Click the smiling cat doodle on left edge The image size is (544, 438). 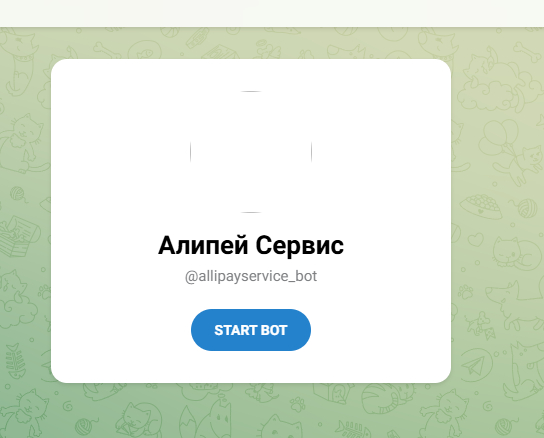(21, 139)
